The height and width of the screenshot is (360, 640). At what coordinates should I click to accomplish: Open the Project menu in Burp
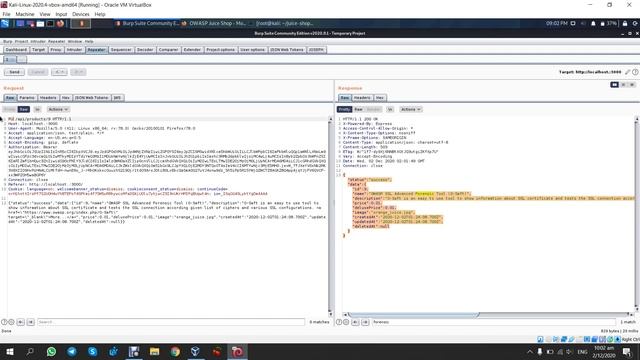click(21, 41)
